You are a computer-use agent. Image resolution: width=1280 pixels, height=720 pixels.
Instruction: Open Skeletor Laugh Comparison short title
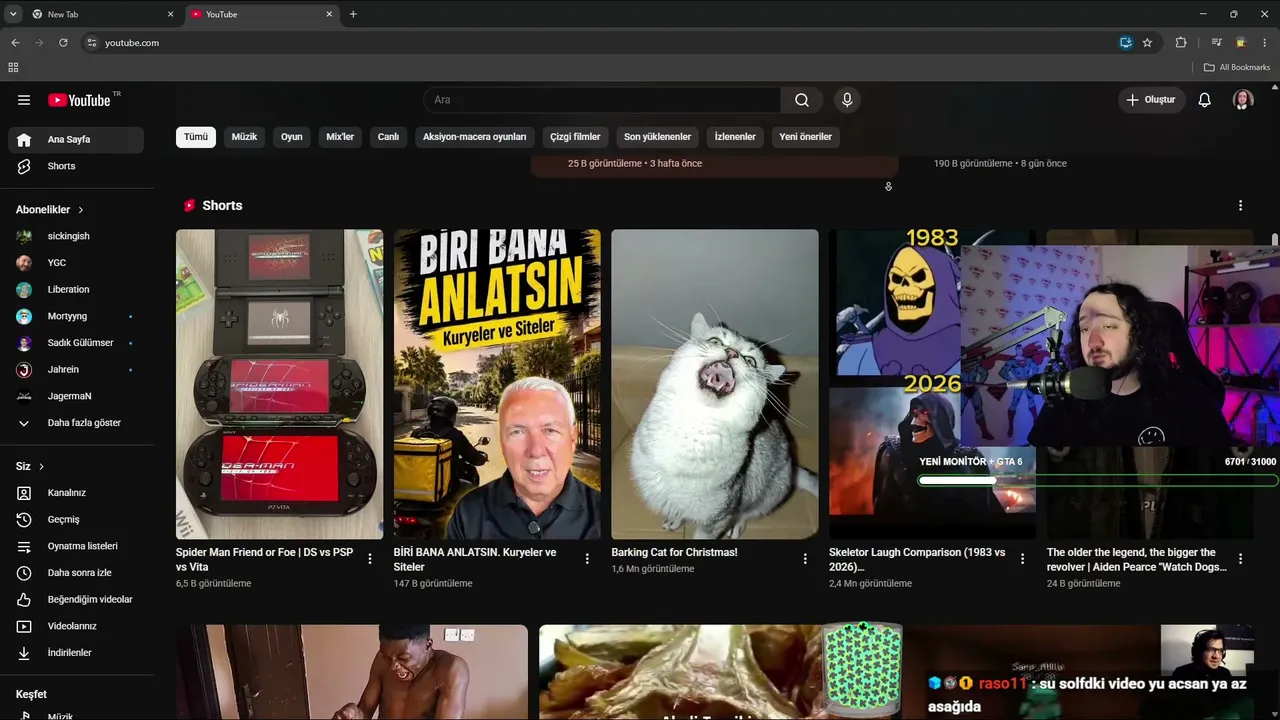(917, 559)
